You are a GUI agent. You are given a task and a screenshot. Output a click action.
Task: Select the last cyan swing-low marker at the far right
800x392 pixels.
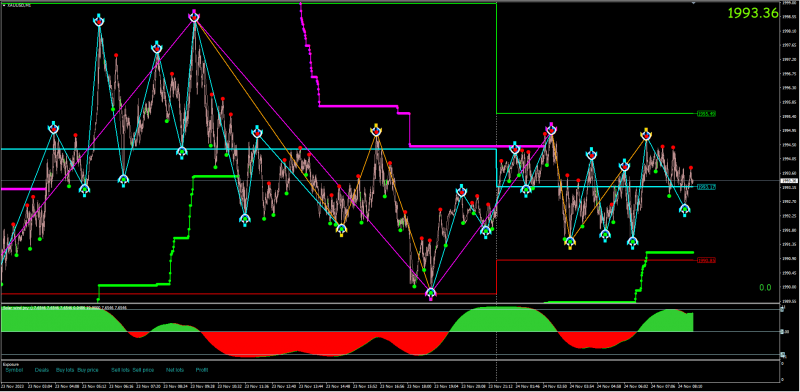click(x=685, y=210)
